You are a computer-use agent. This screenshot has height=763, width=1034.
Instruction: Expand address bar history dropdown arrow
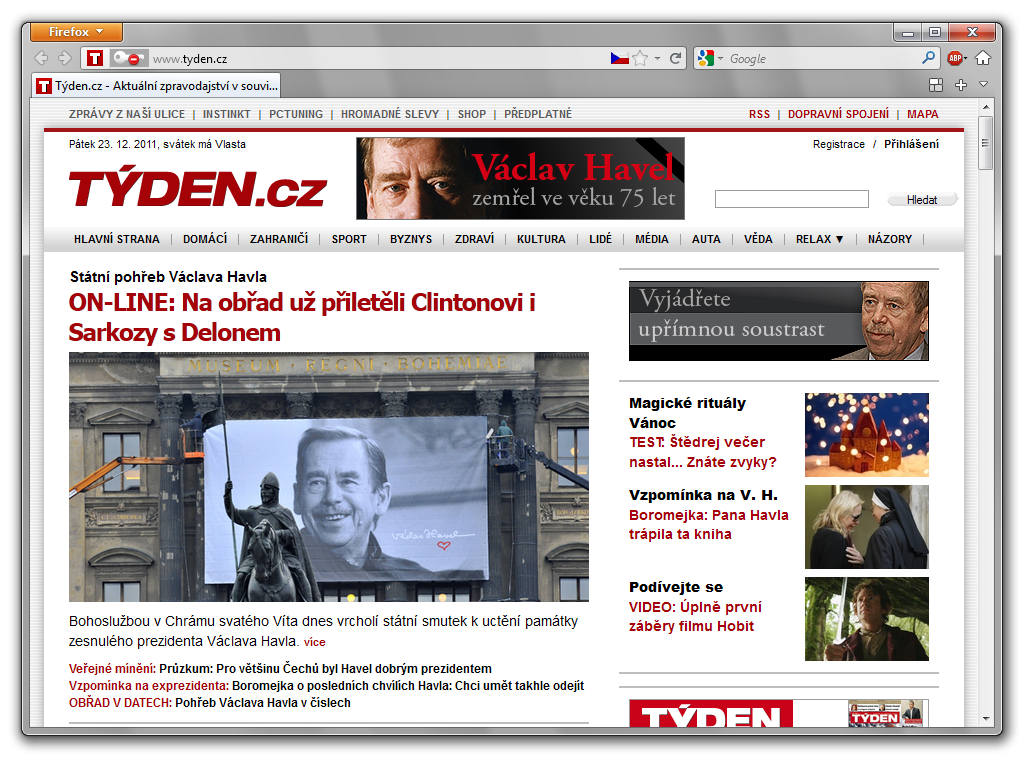(x=657, y=59)
